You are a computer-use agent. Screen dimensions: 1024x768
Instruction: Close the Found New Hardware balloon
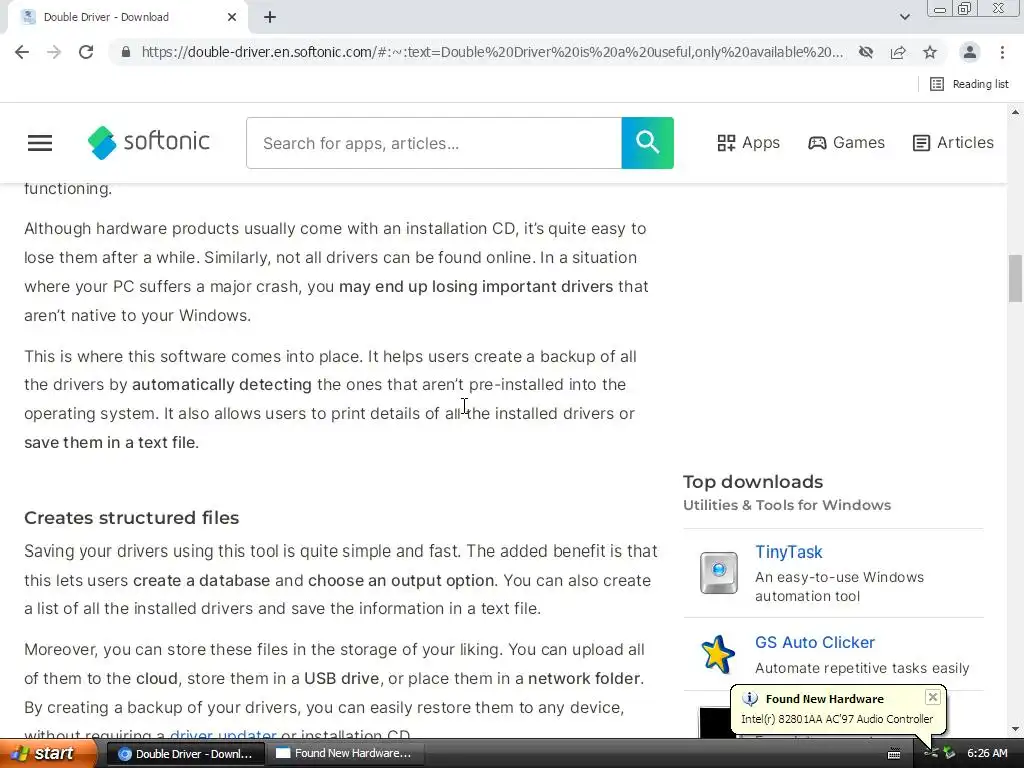933,697
